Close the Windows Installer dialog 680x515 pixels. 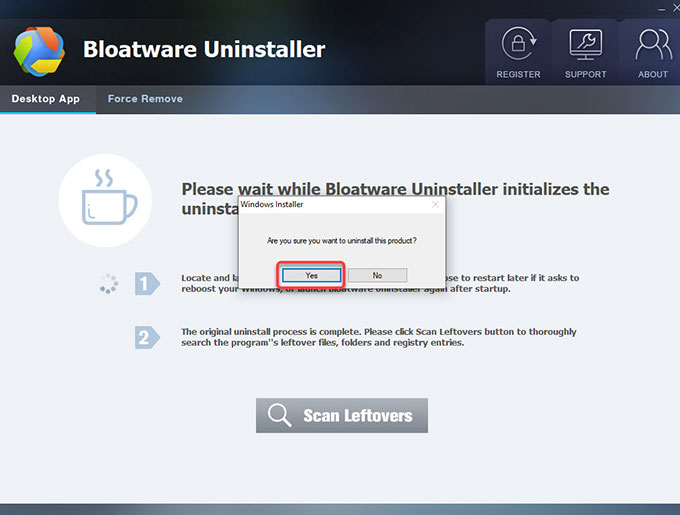[435, 204]
